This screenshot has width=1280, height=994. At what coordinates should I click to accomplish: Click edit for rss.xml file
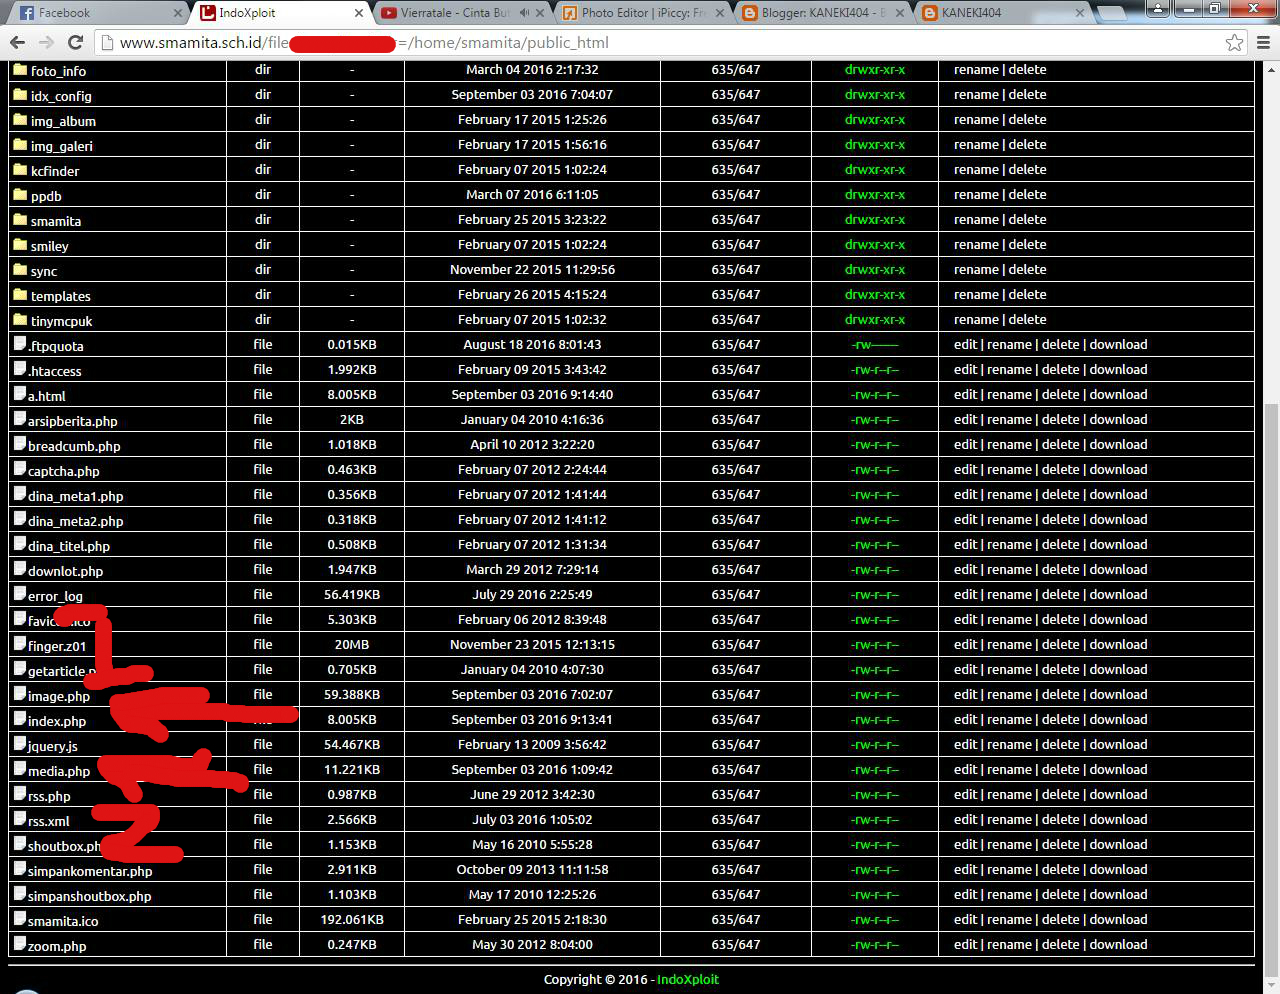click(x=966, y=819)
